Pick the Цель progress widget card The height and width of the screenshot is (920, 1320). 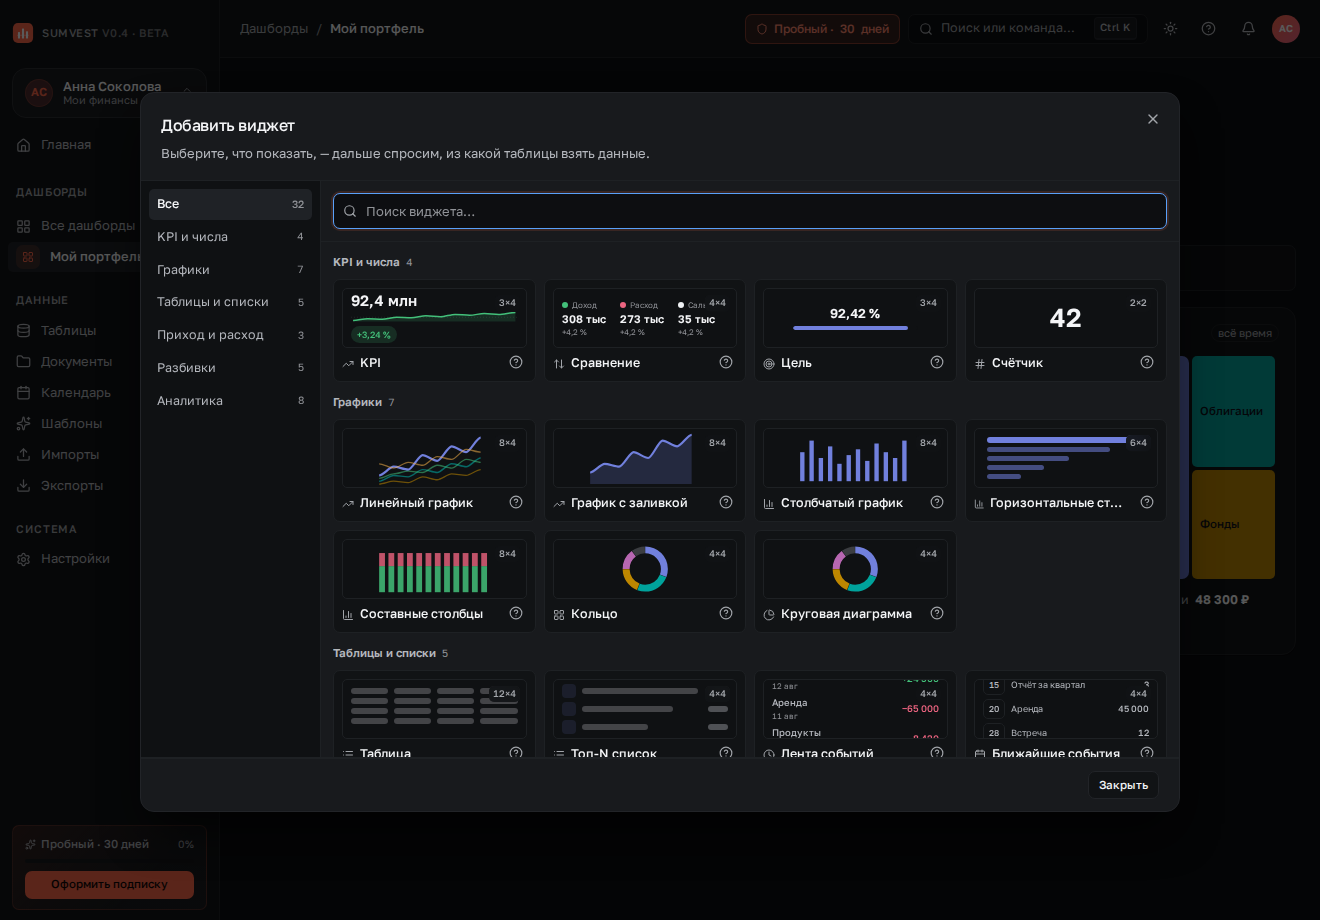pos(855,330)
